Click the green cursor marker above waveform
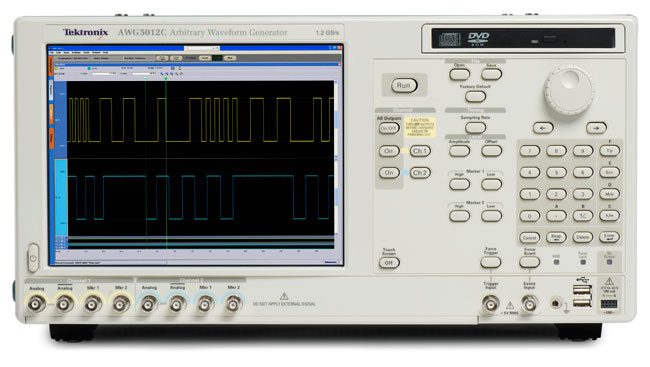Viewport: 650px width, 367px height. (x=166, y=78)
